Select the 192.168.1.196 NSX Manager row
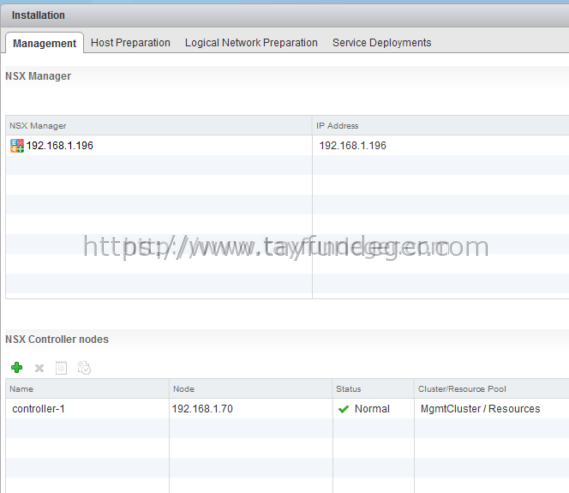Viewport: 569px width, 493px height. click(287, 145)
